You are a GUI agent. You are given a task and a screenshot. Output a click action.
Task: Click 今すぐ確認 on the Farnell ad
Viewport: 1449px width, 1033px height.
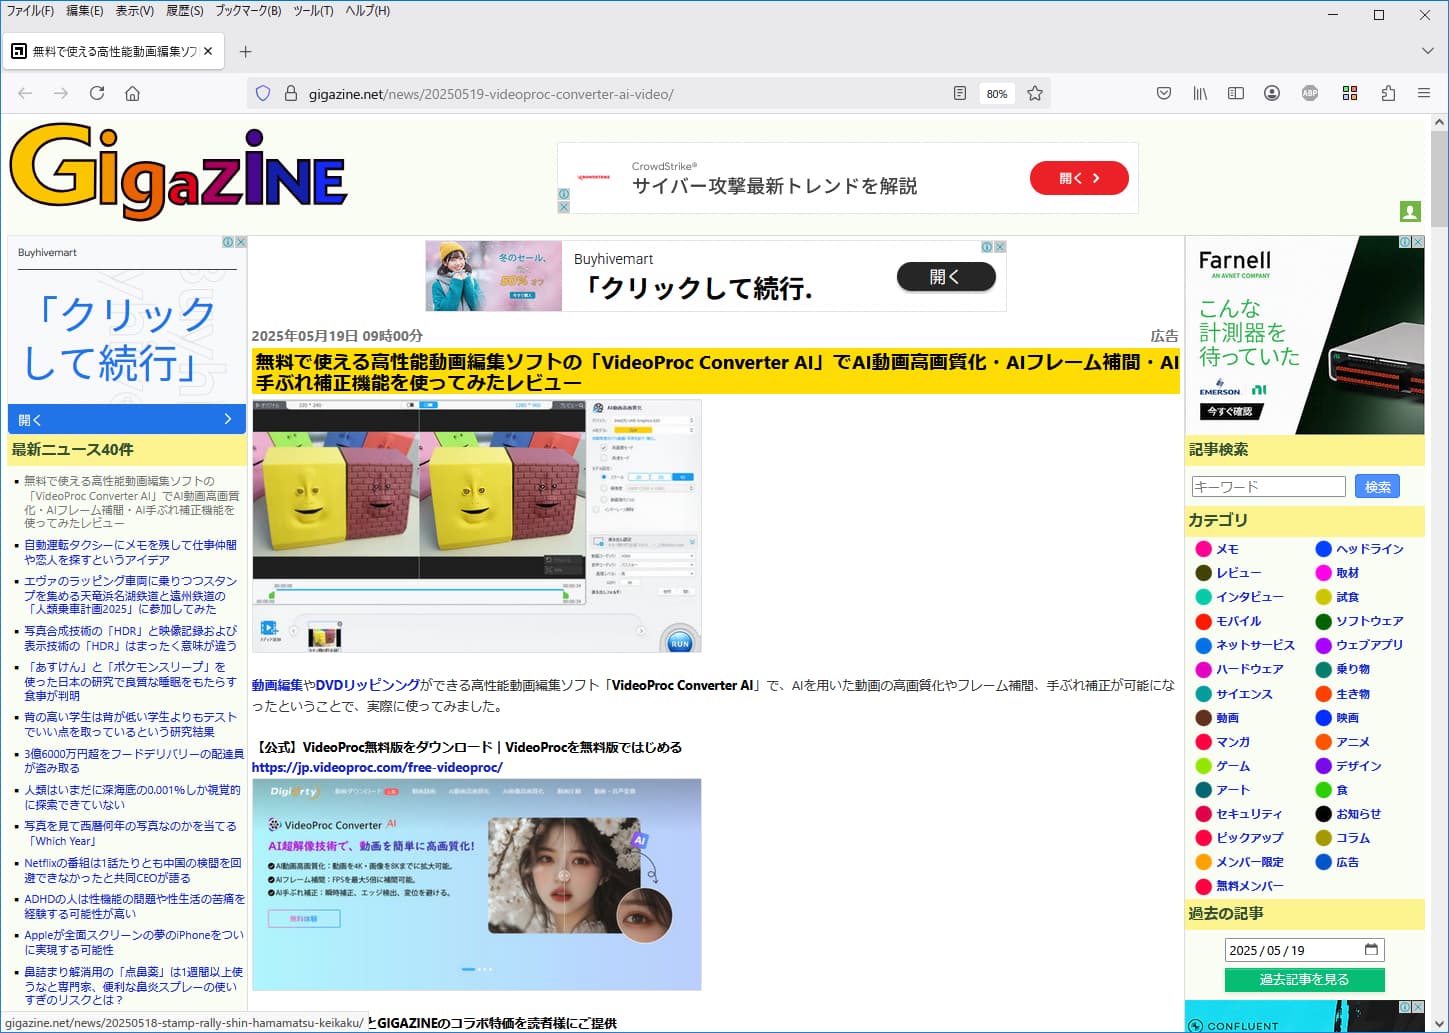coord(1230,411)
